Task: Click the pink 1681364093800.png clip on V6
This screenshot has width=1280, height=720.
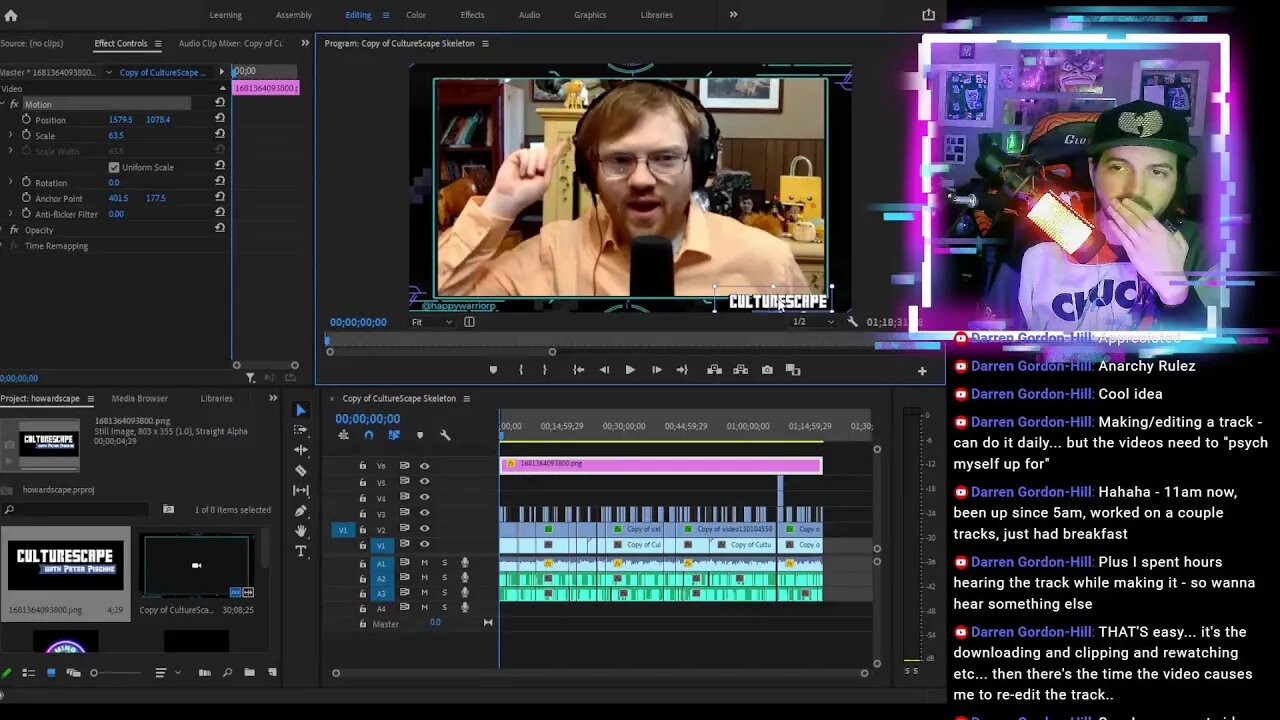Action: [661, 465]
